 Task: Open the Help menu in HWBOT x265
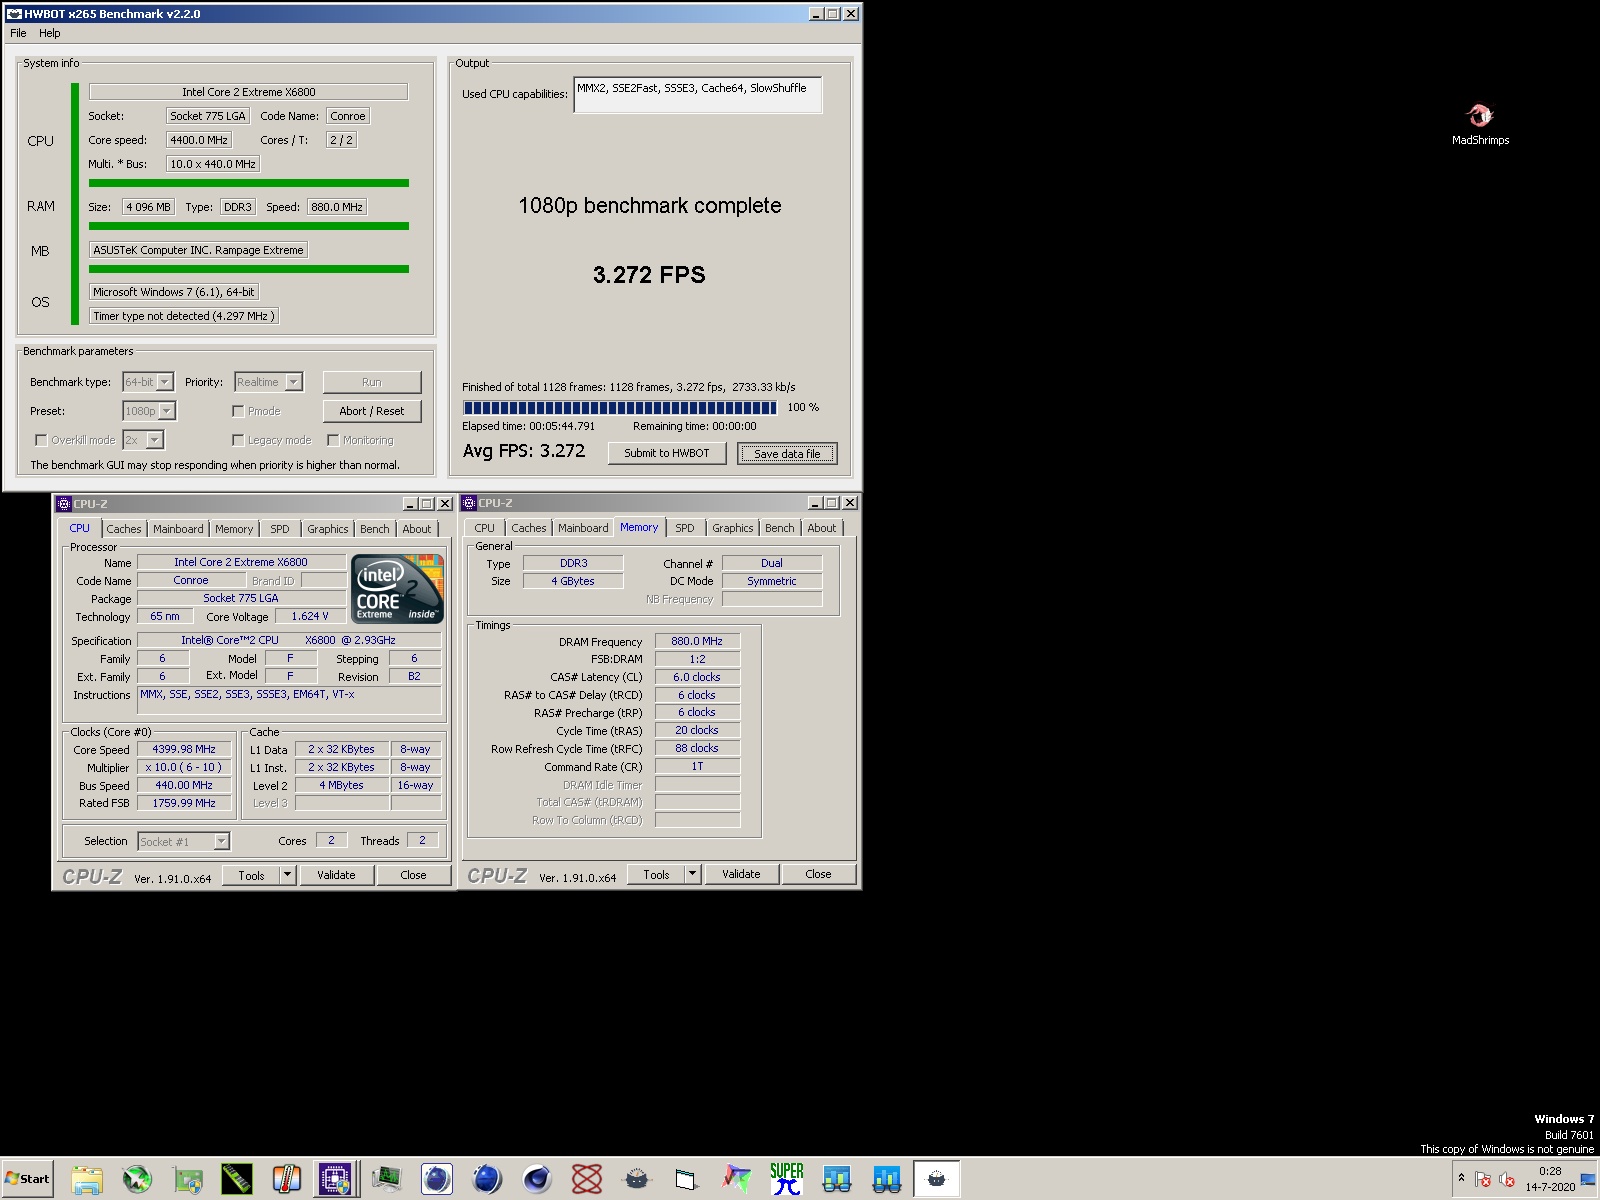[50, 33]
